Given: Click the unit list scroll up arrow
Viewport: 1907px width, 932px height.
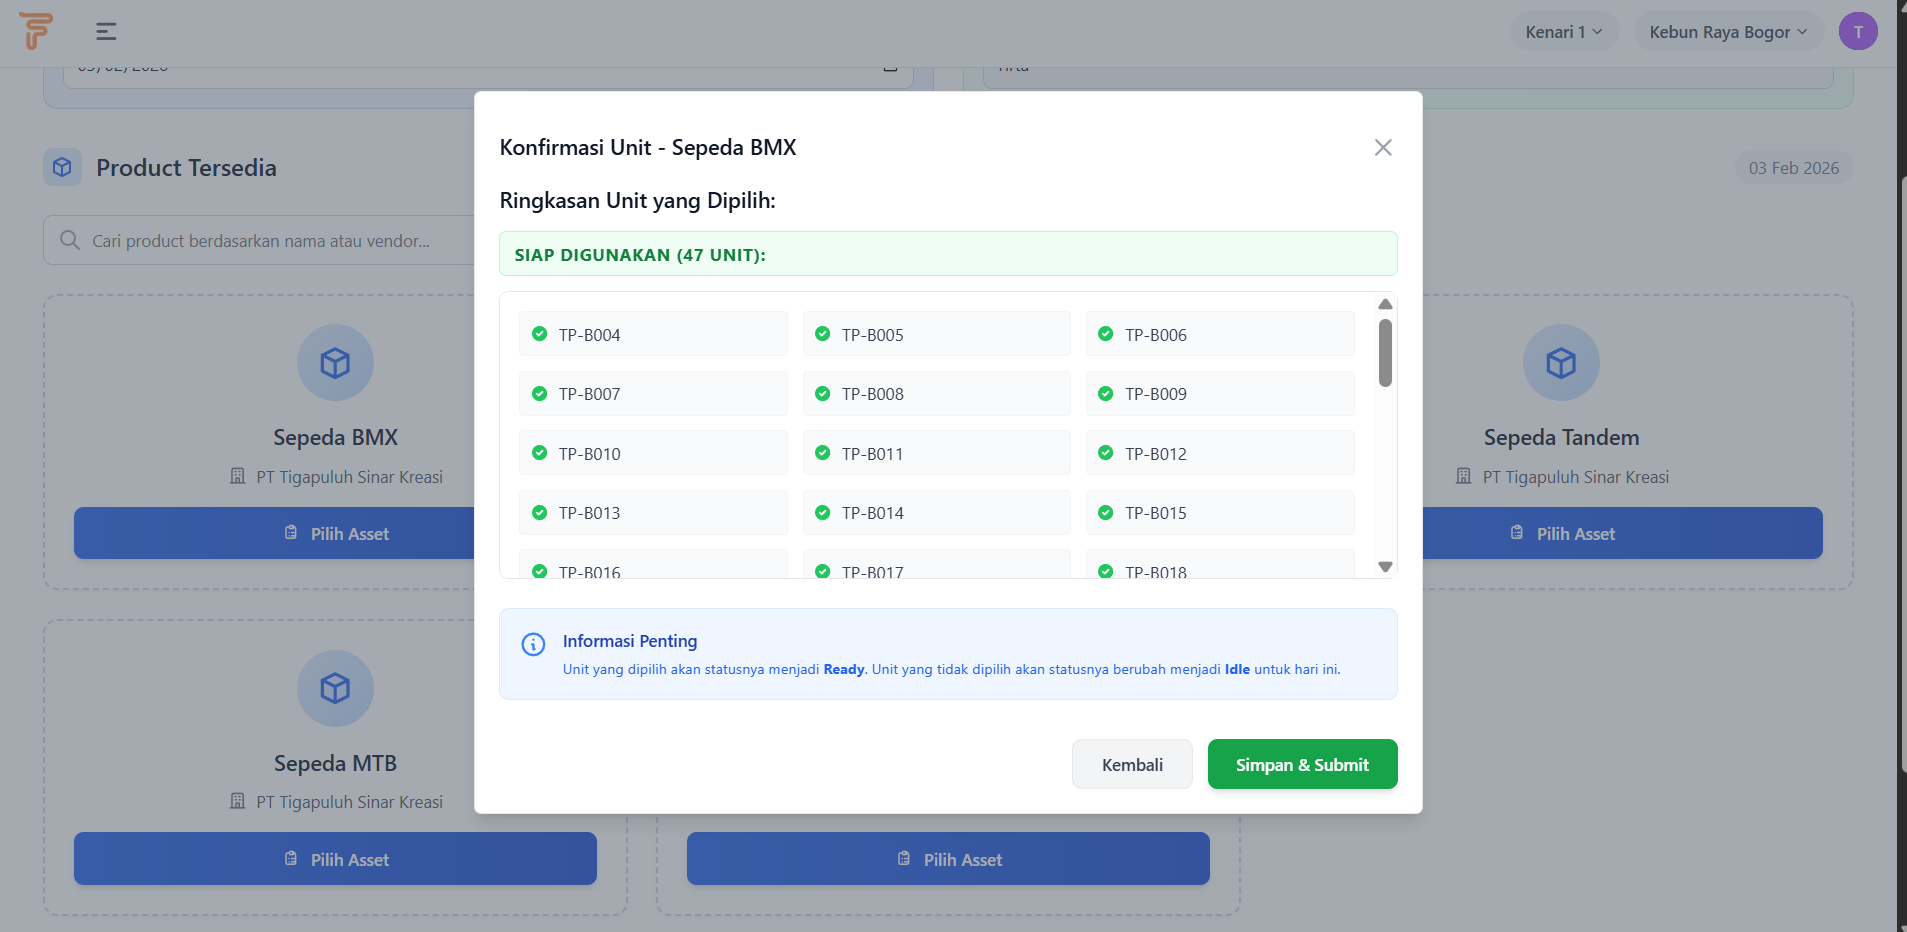Looking at the screenshot, I should (x=1385, y=304).
